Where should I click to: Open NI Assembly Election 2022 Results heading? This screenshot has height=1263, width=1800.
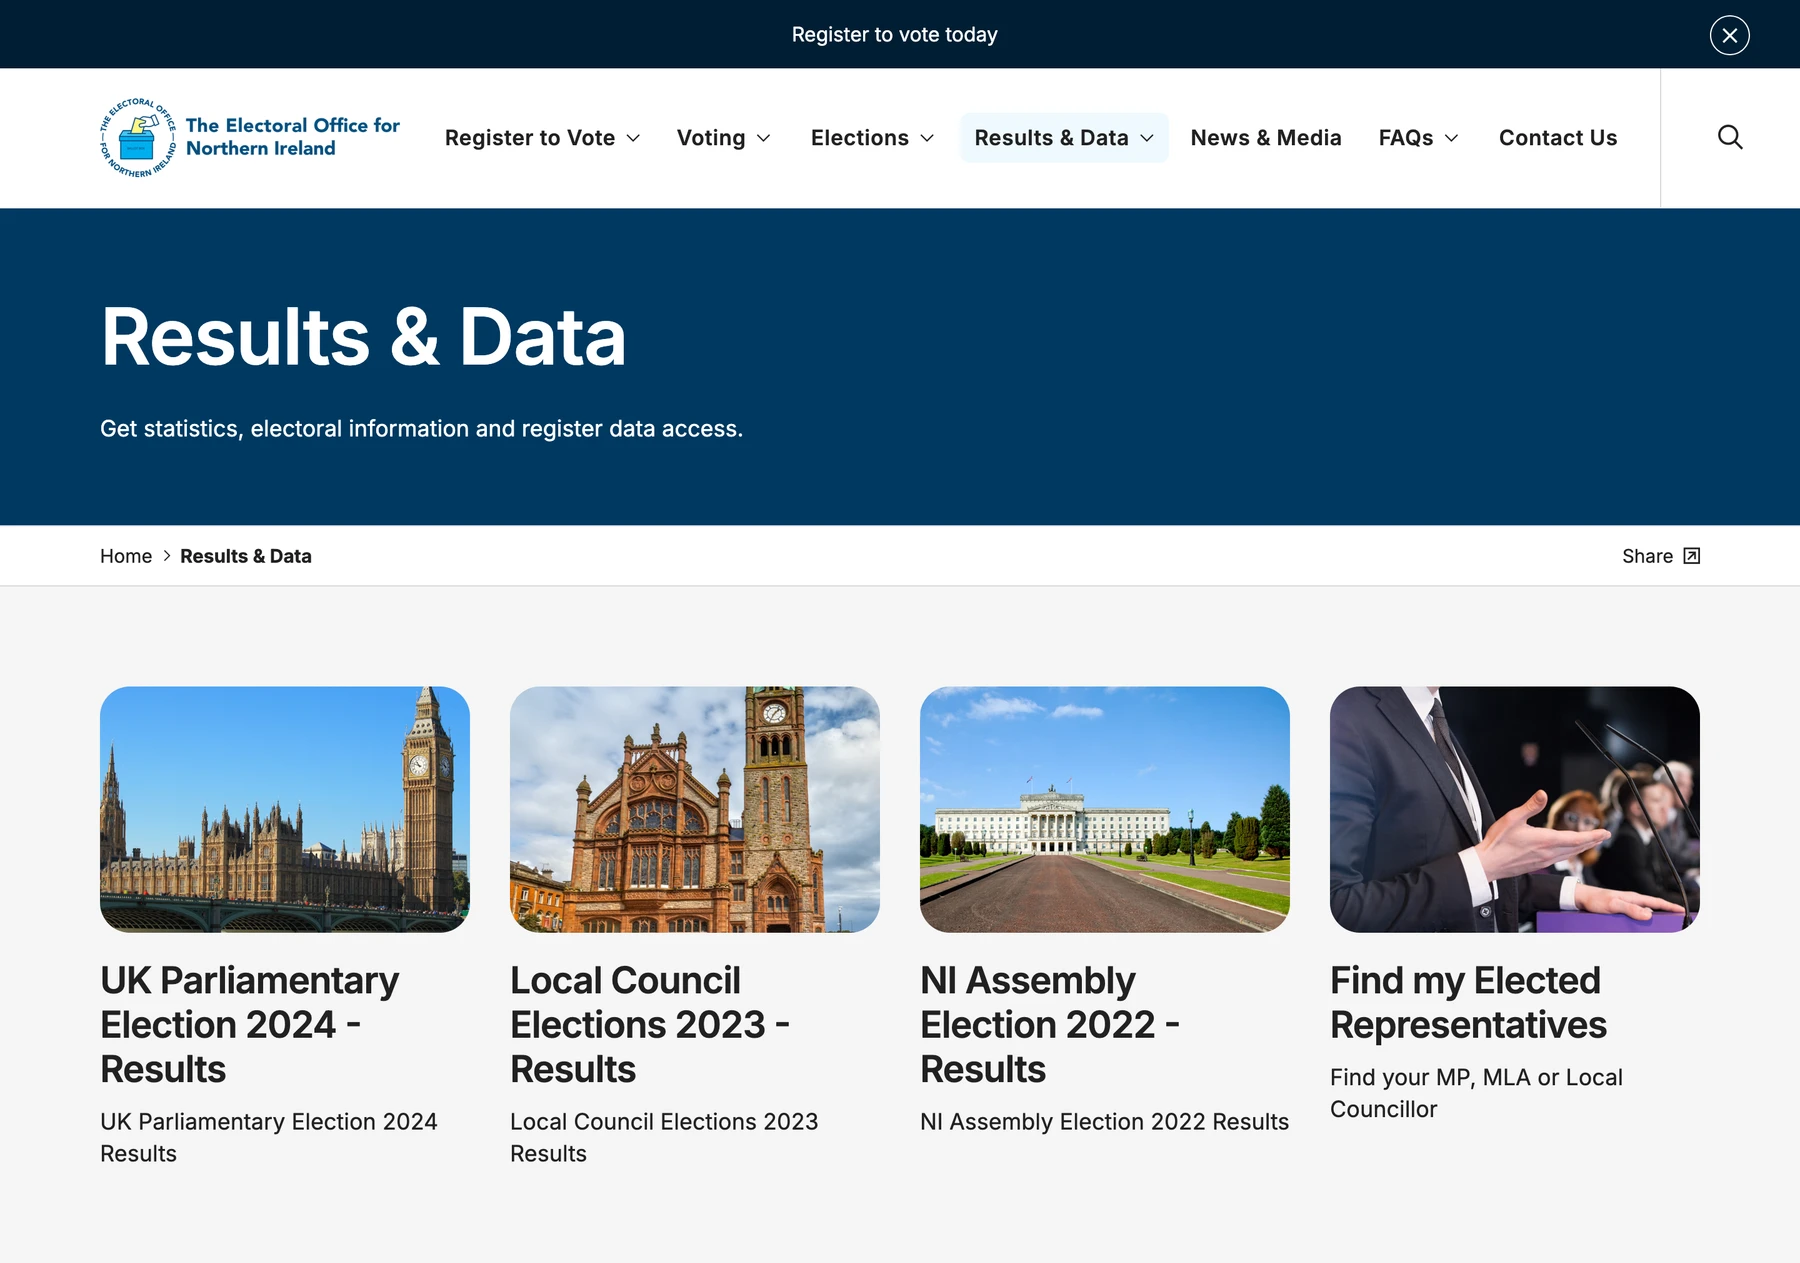point(1050,1025)
